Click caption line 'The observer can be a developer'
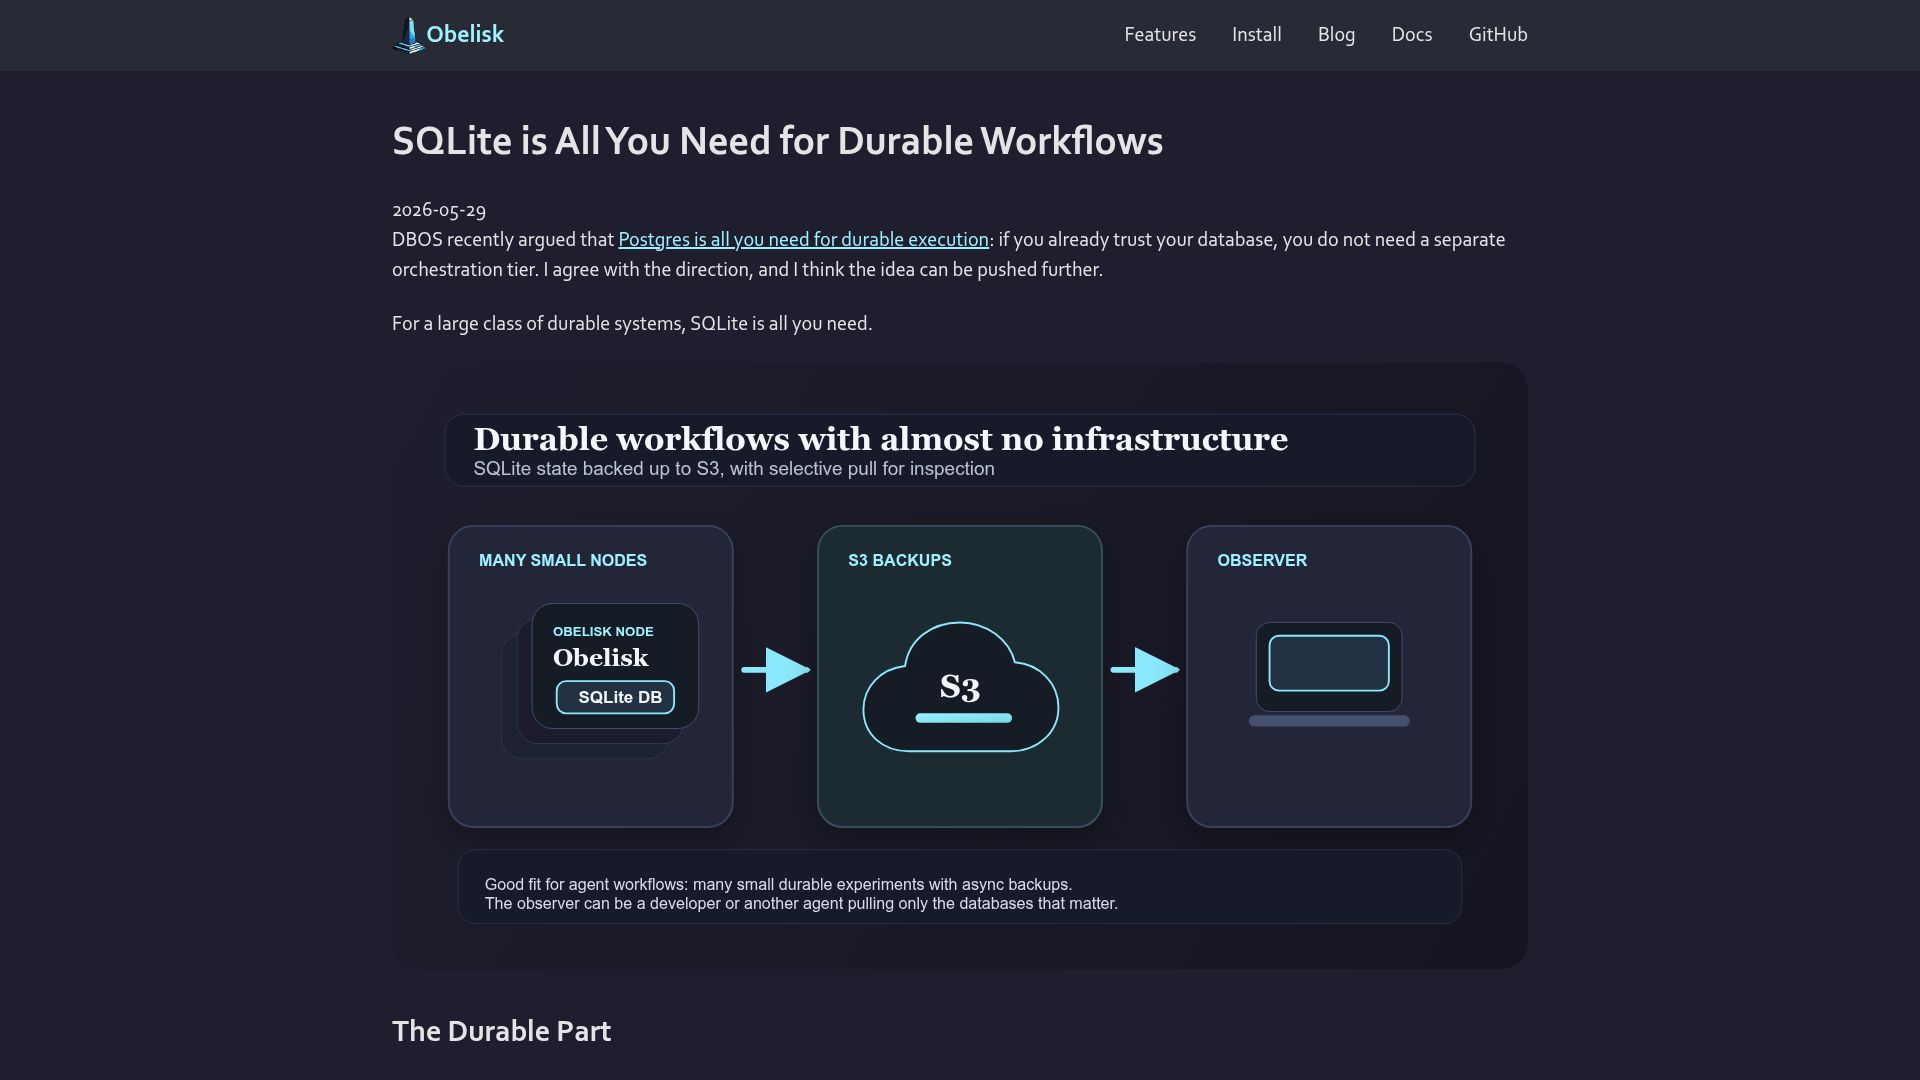The height and width of the screenshot is (1080, 1920). click(x=801, y=904)
